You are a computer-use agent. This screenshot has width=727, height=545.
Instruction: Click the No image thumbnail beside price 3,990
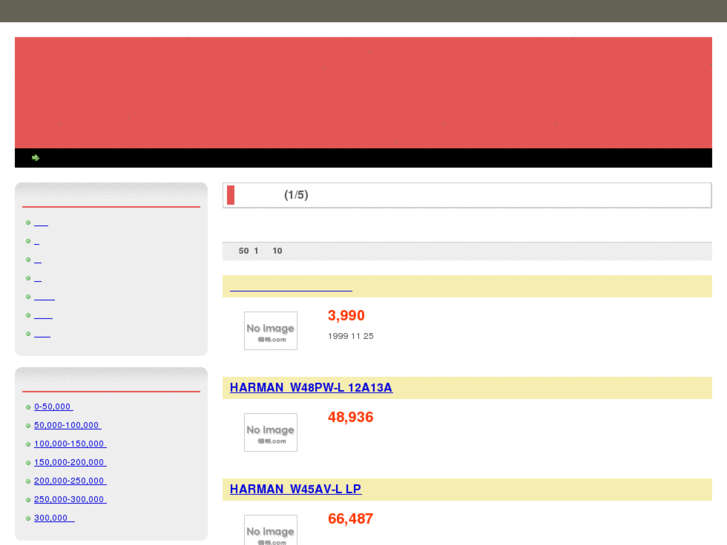271,331
